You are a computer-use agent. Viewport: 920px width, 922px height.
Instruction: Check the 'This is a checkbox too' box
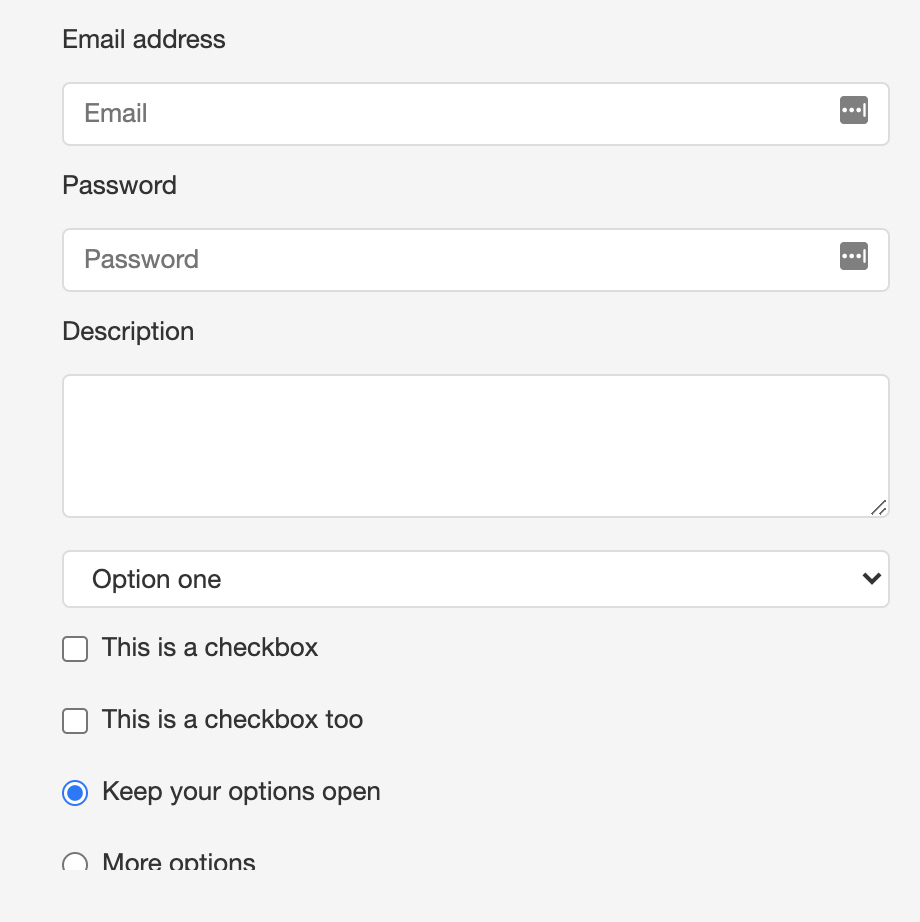pos(75,721)
